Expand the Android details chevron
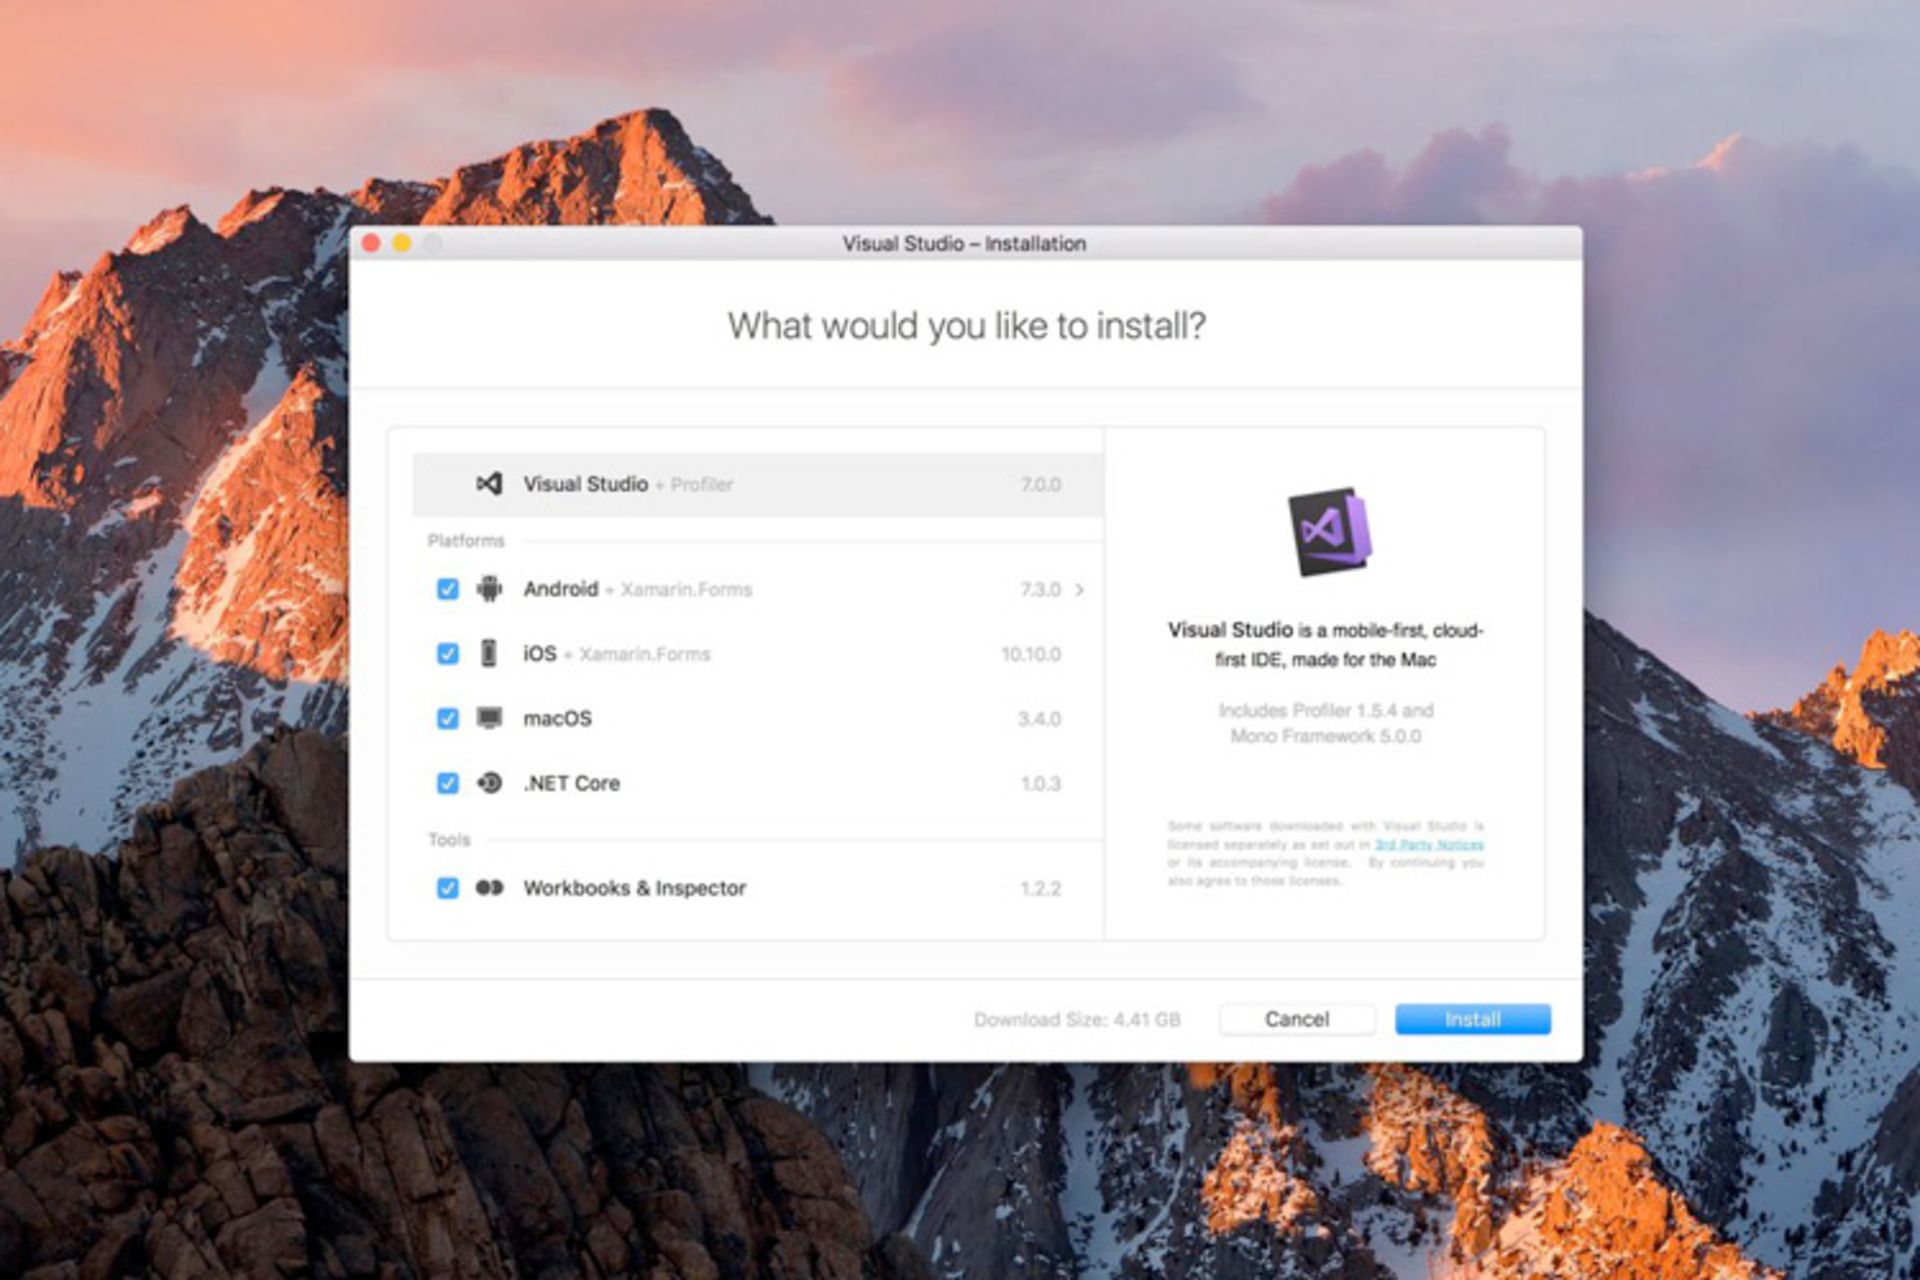Image resolution: width=1920 pixels, height=1280 pixels. click(1080, 590)
